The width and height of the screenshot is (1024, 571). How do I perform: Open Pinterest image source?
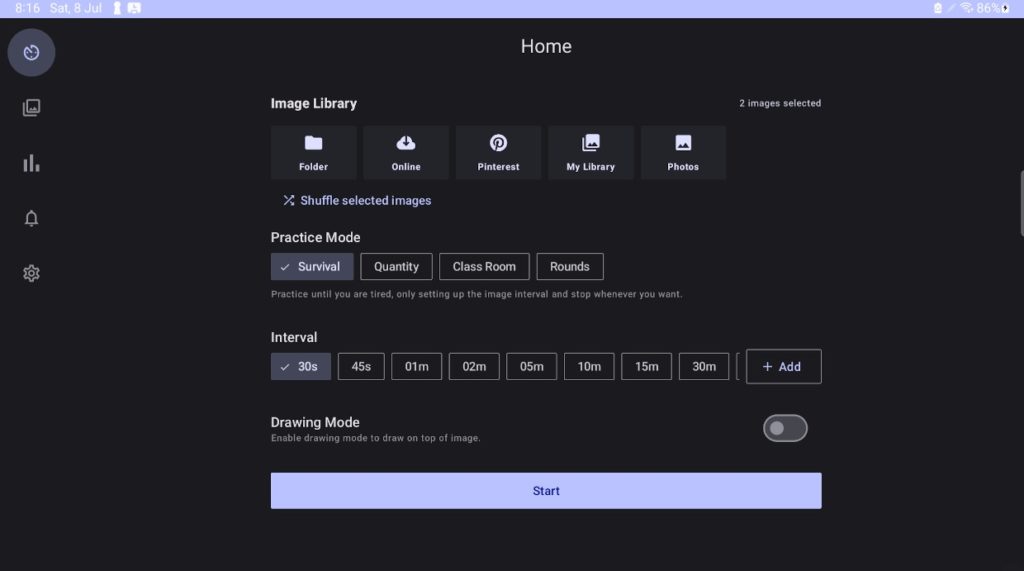click(498, 153)
